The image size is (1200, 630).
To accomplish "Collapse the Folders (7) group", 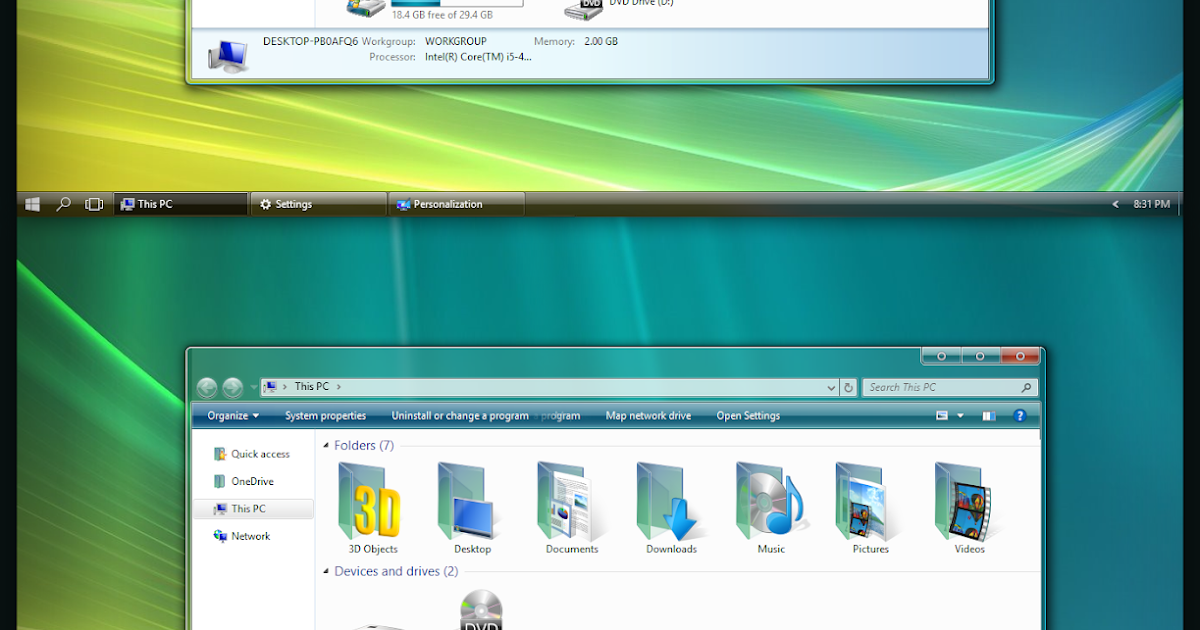I will click(326, 446).
